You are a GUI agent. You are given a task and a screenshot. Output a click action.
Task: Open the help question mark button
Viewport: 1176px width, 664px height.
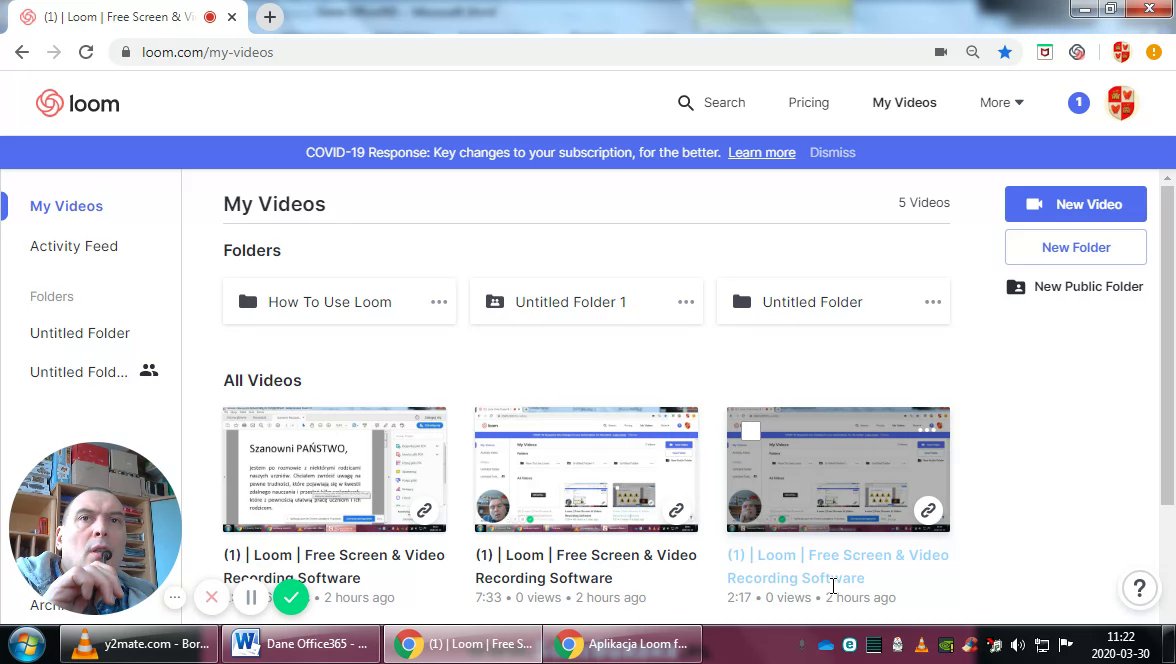(x=1139, y=588)
